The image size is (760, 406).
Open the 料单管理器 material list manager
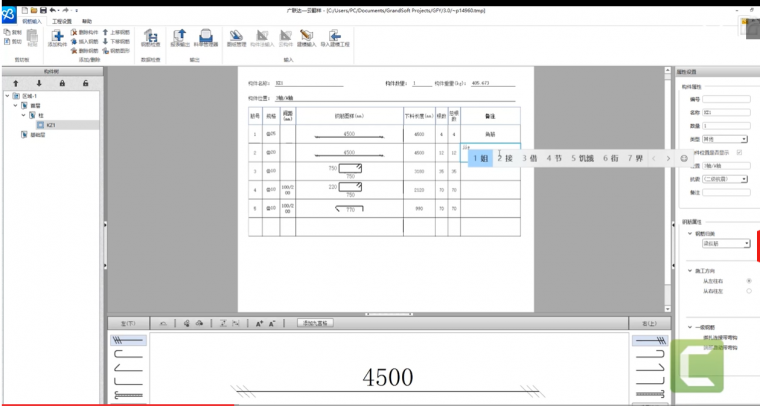pyautogui.click(x=206, y=38)
